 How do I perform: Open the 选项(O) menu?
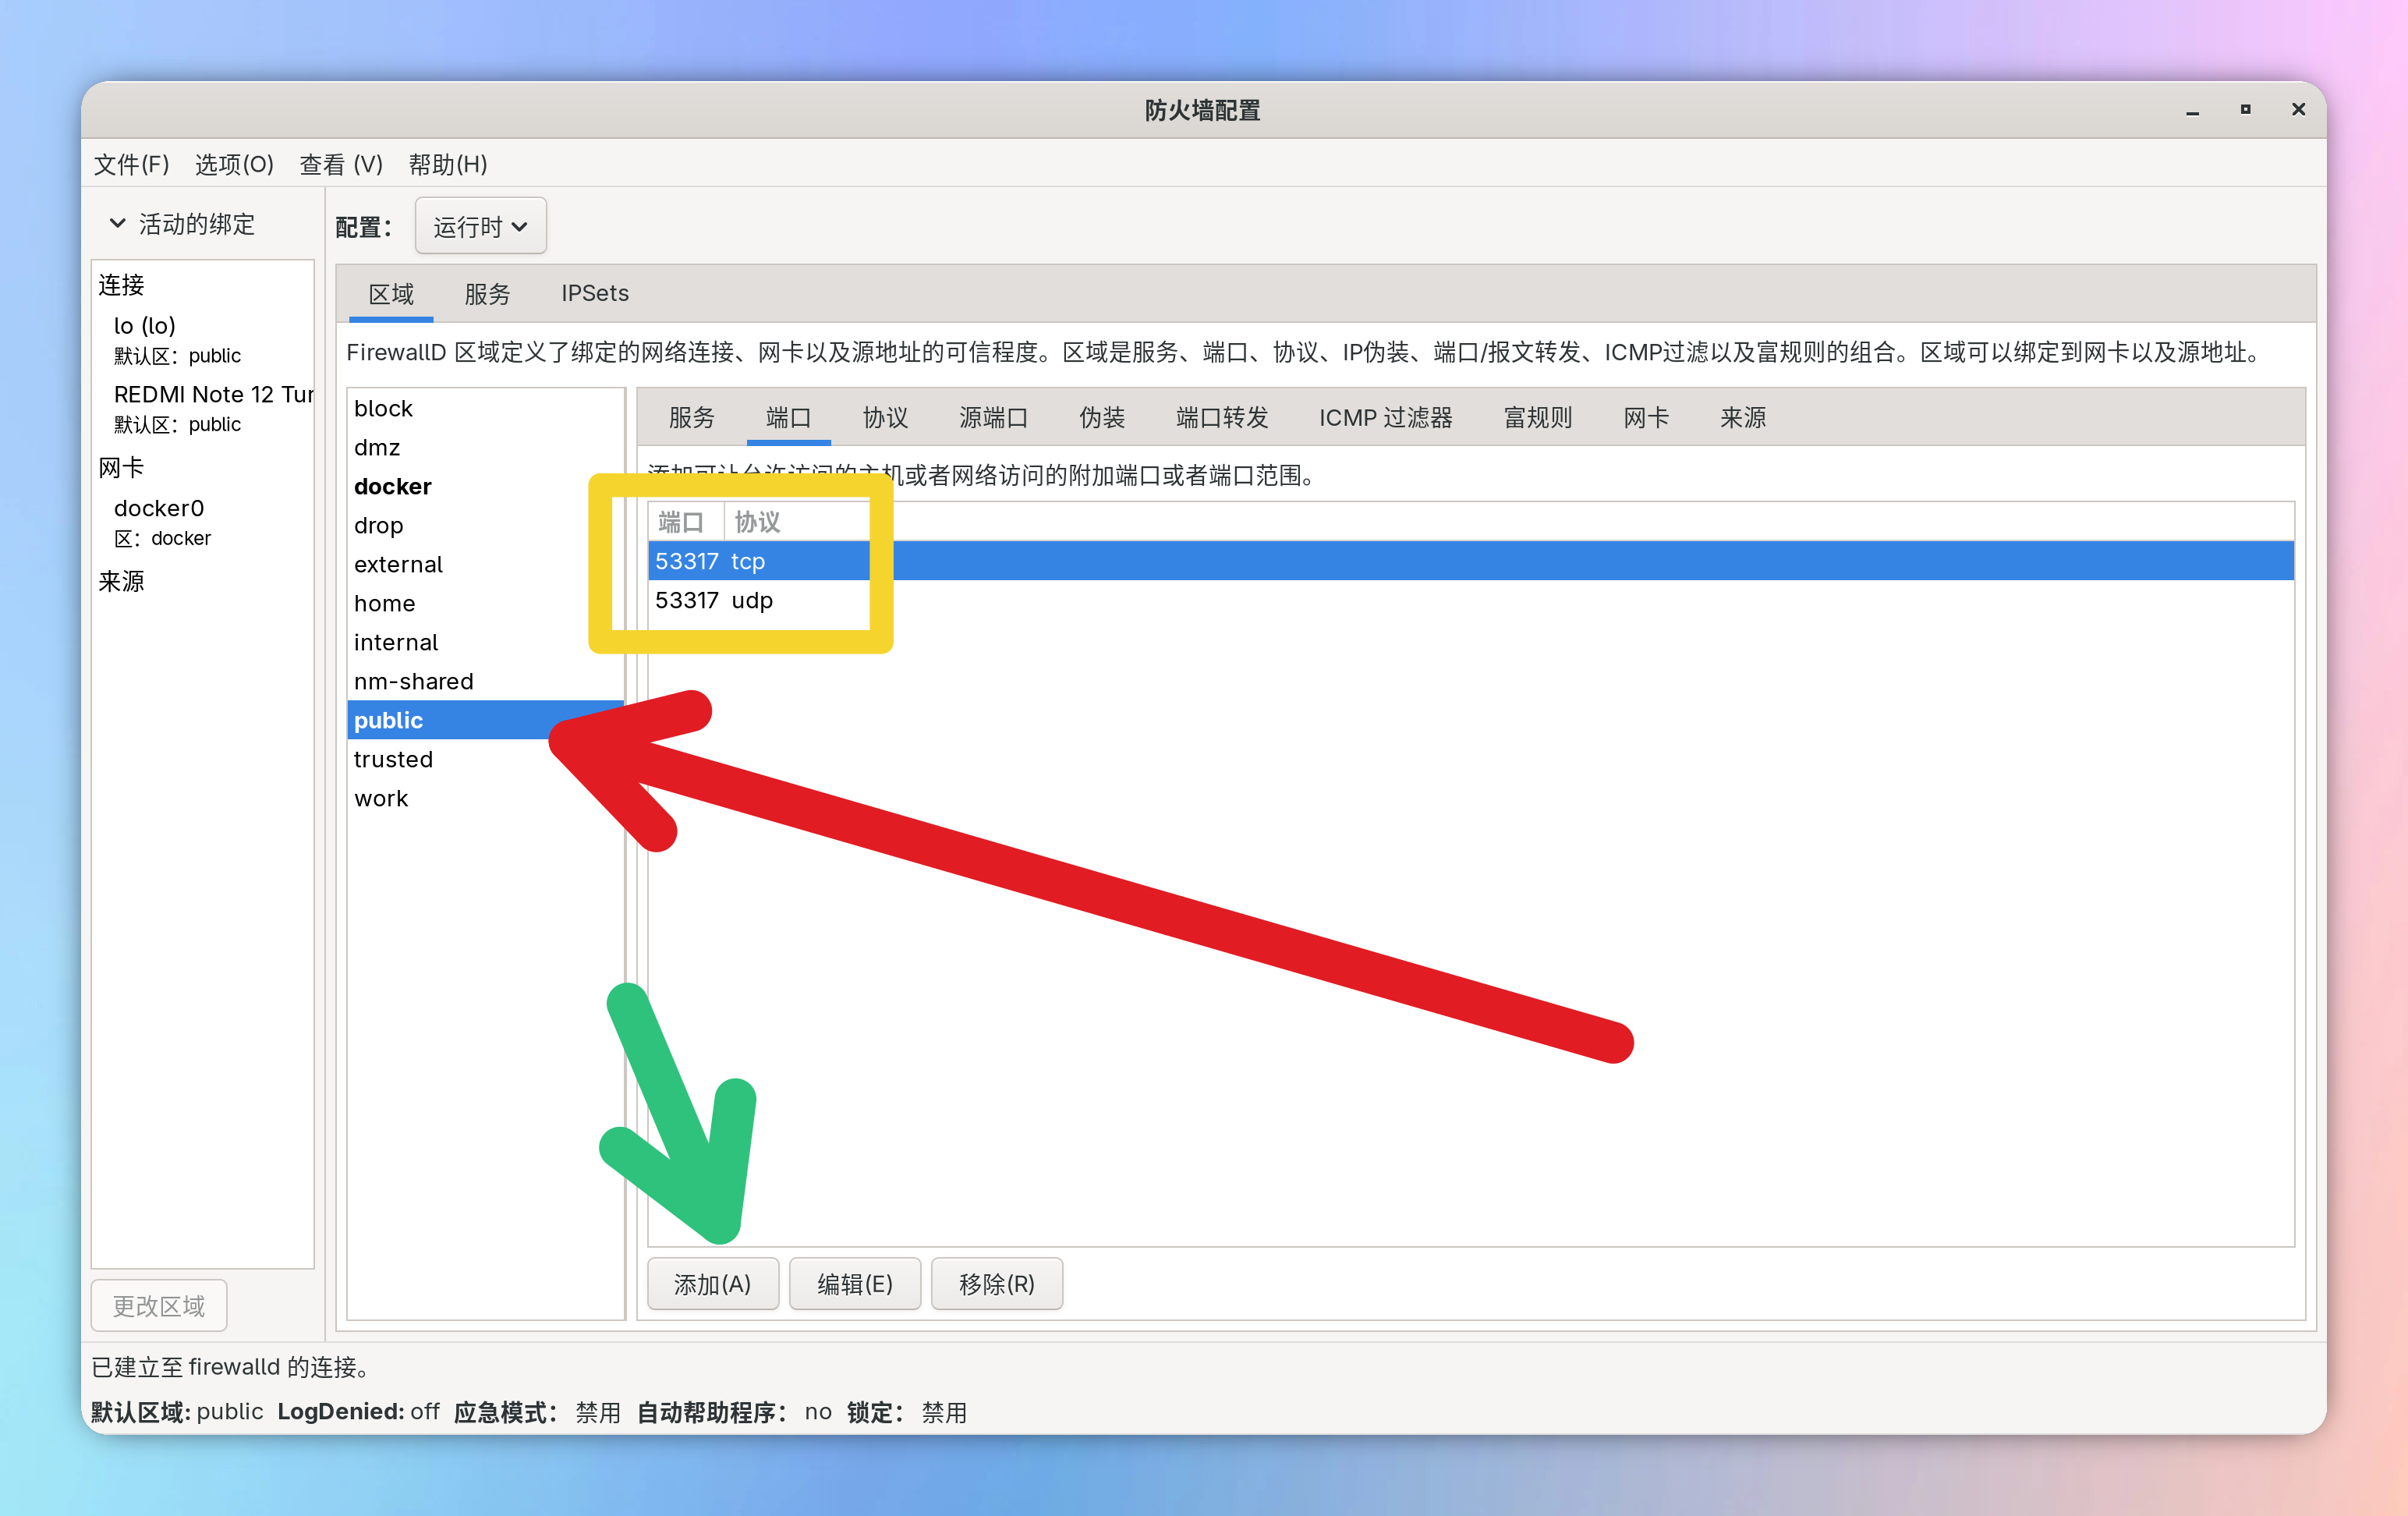pos(233,164)
